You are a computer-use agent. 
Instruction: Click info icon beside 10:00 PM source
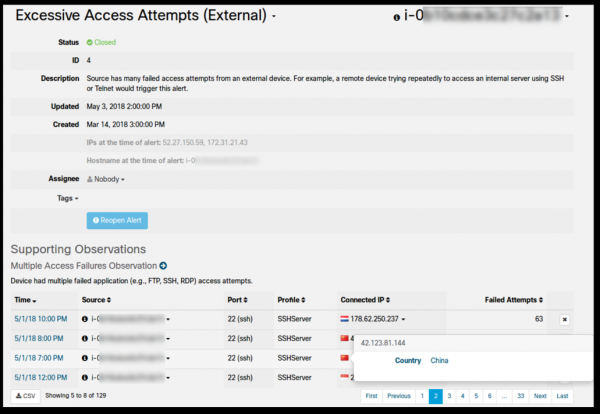click(85, 319)
